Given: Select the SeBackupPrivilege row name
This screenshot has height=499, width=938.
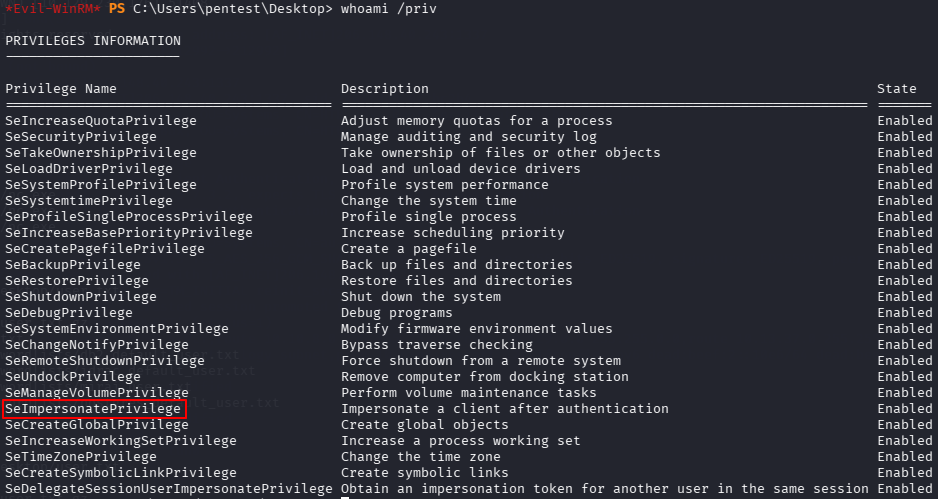Looking at the screenshot, I should (73, 264).
